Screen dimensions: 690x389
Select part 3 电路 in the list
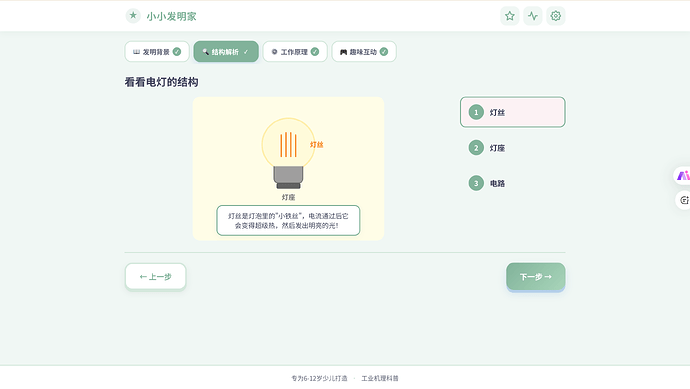513,183
